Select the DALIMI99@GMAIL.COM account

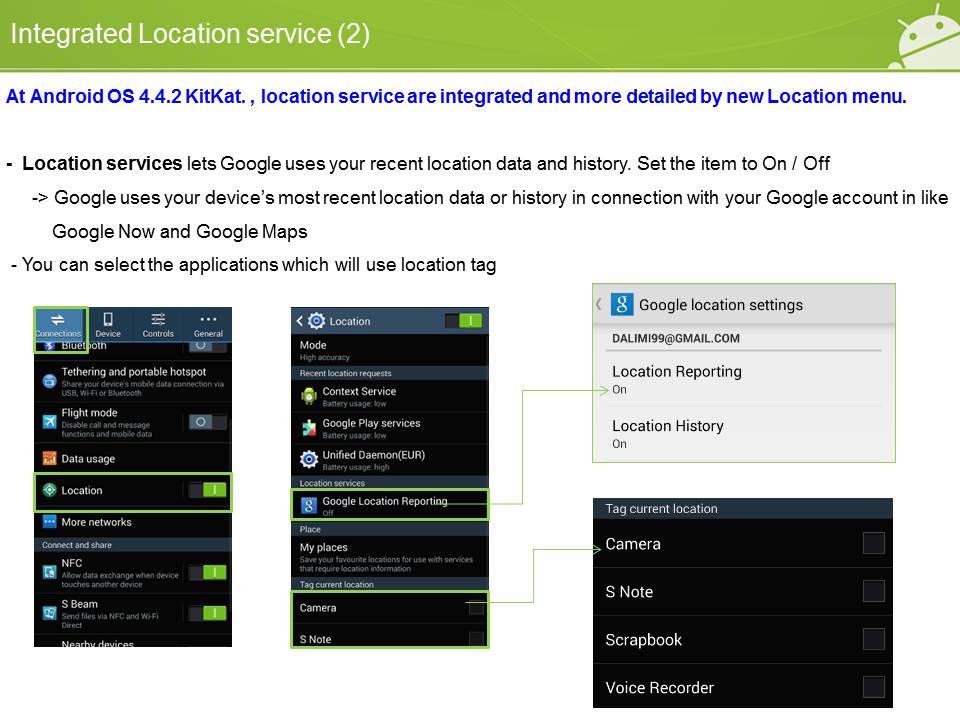click(675, 338)
